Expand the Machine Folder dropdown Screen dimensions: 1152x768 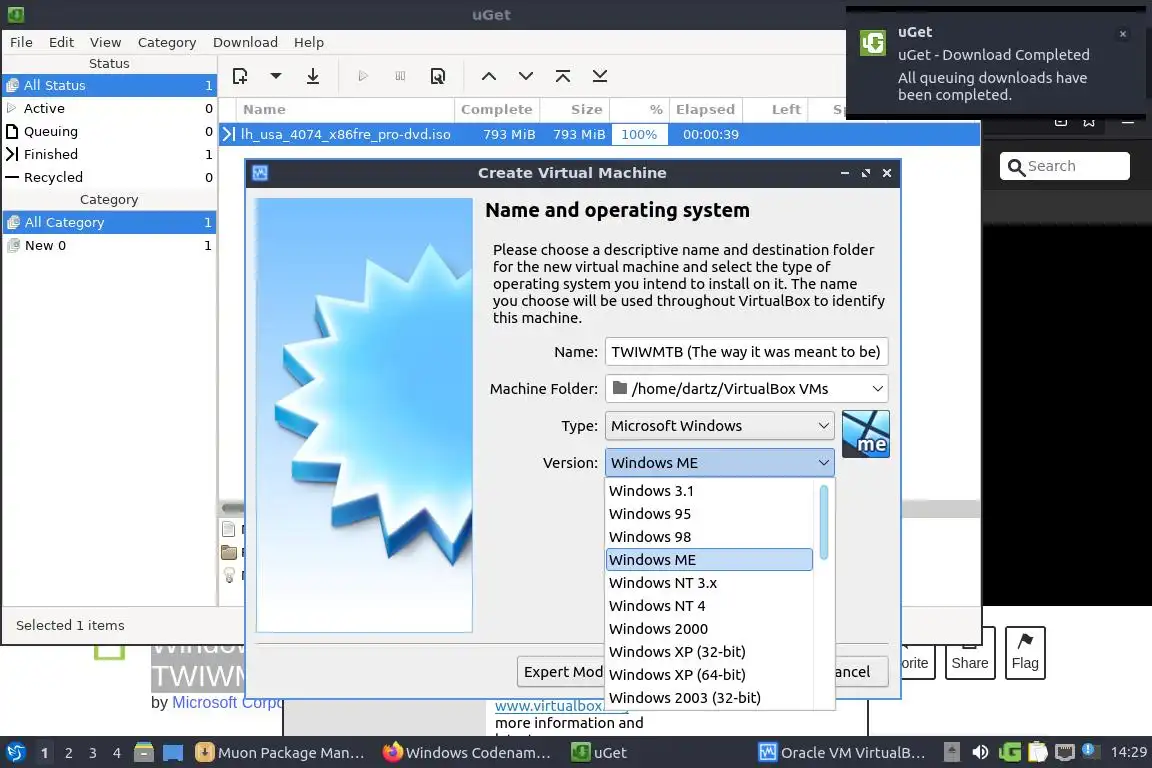point(746,389)
